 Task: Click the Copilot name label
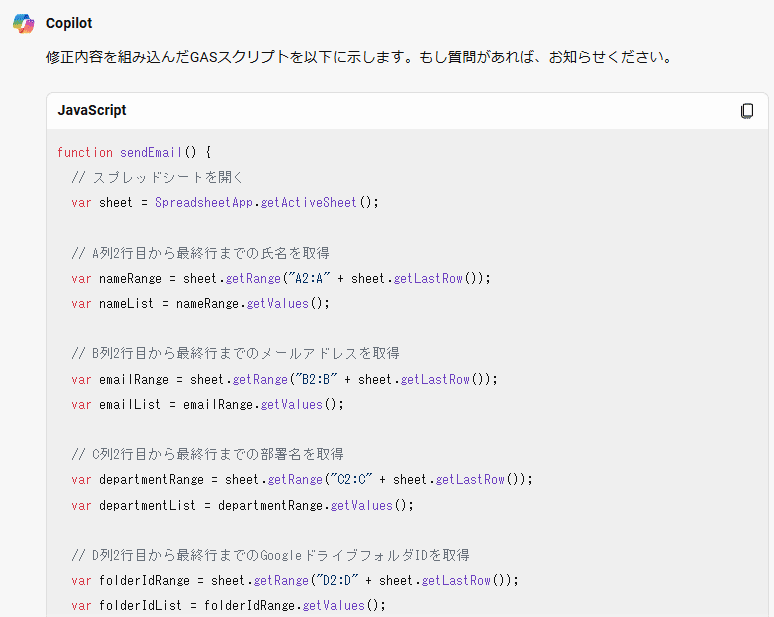pos(69,23)
